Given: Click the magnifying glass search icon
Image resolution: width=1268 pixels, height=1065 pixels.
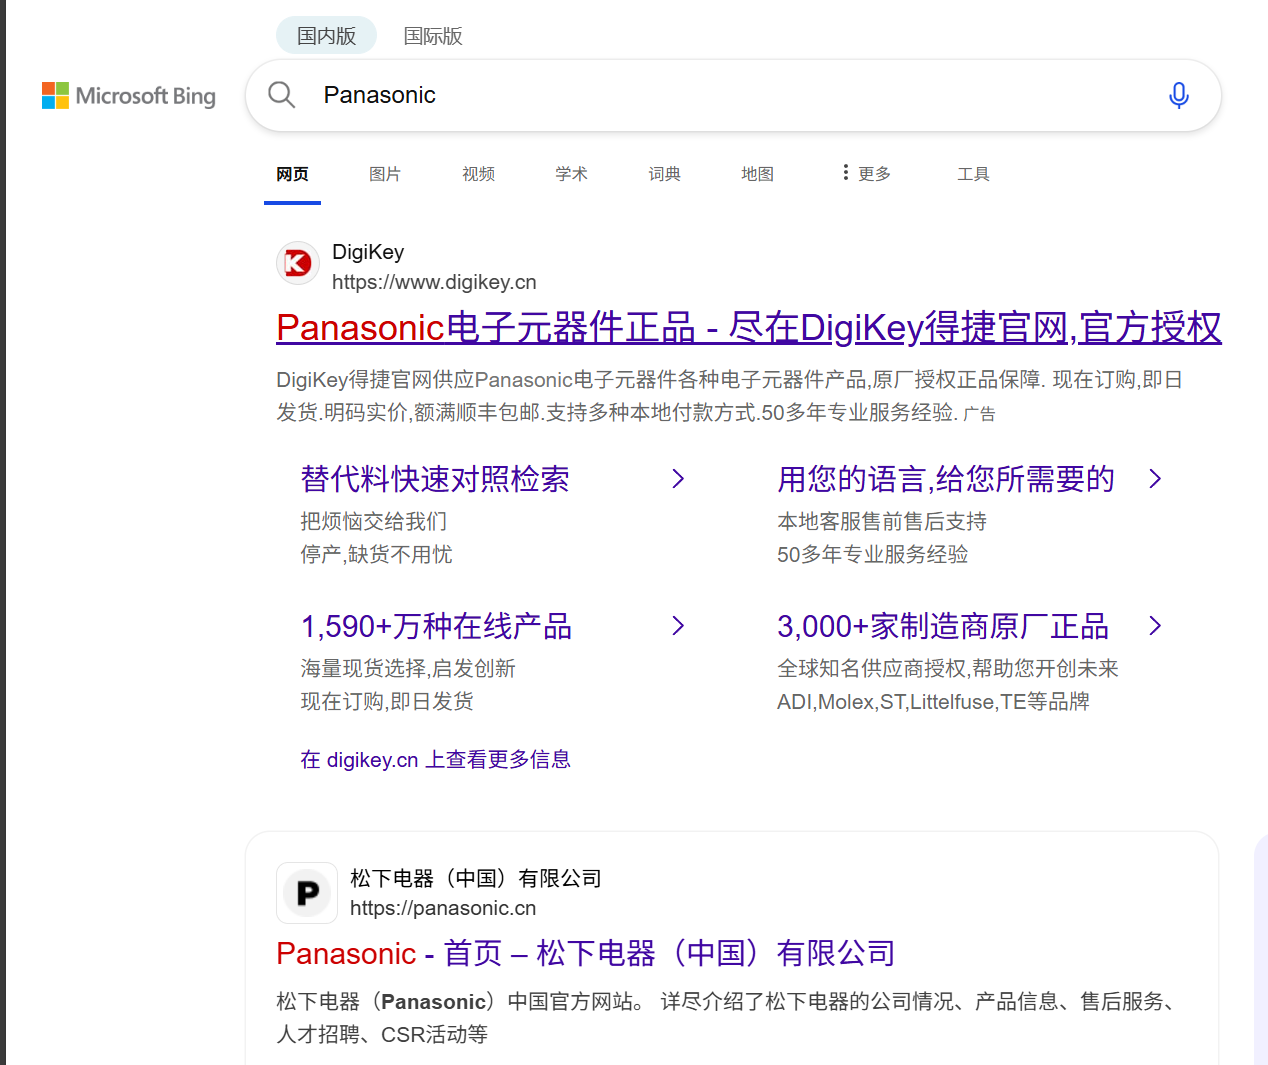Looking at the screenshot, I should tap(282, 95).
